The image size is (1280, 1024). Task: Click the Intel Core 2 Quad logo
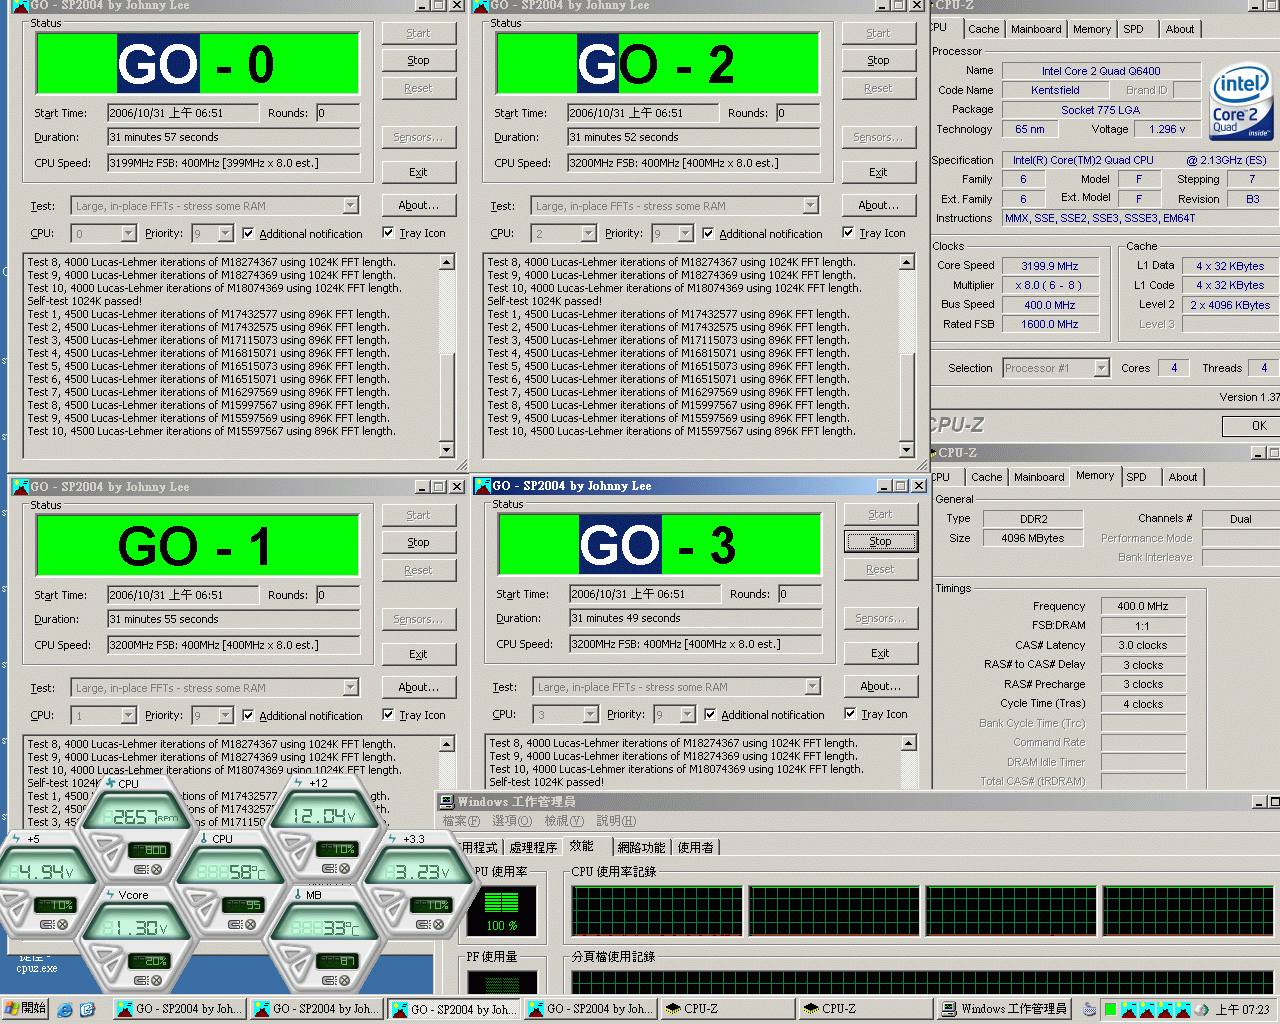click(x=1240, y=102)
